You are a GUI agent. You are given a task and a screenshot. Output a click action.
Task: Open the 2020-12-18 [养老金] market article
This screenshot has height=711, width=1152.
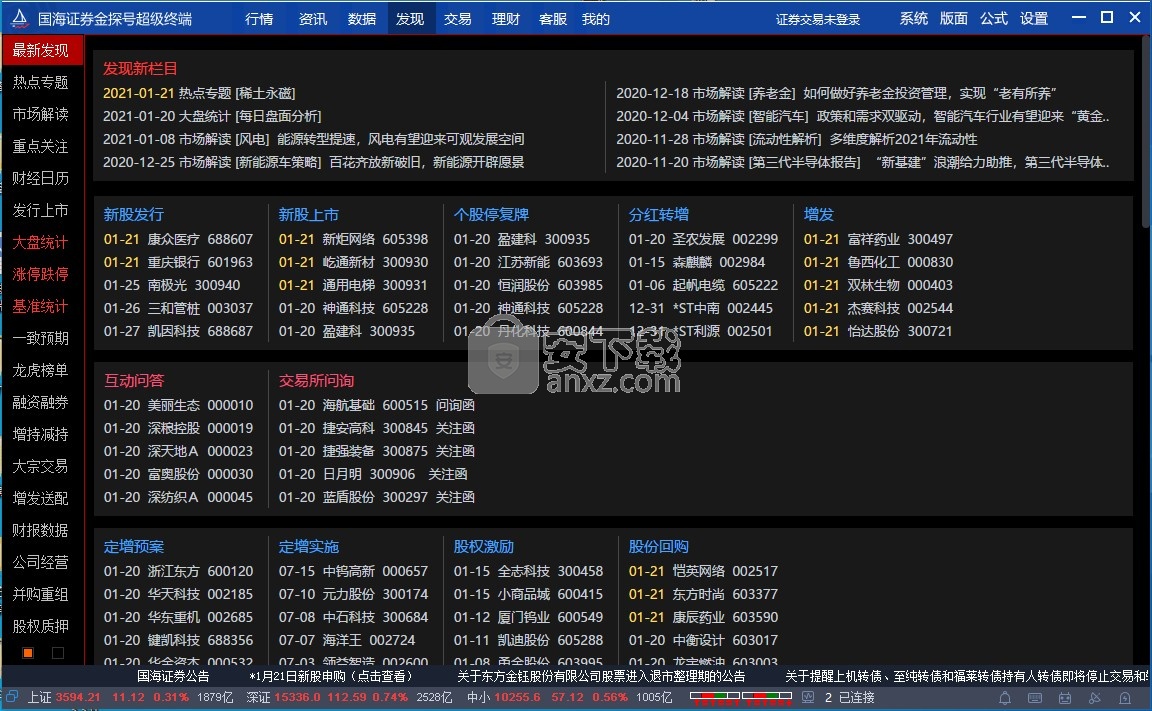point(836,93)
